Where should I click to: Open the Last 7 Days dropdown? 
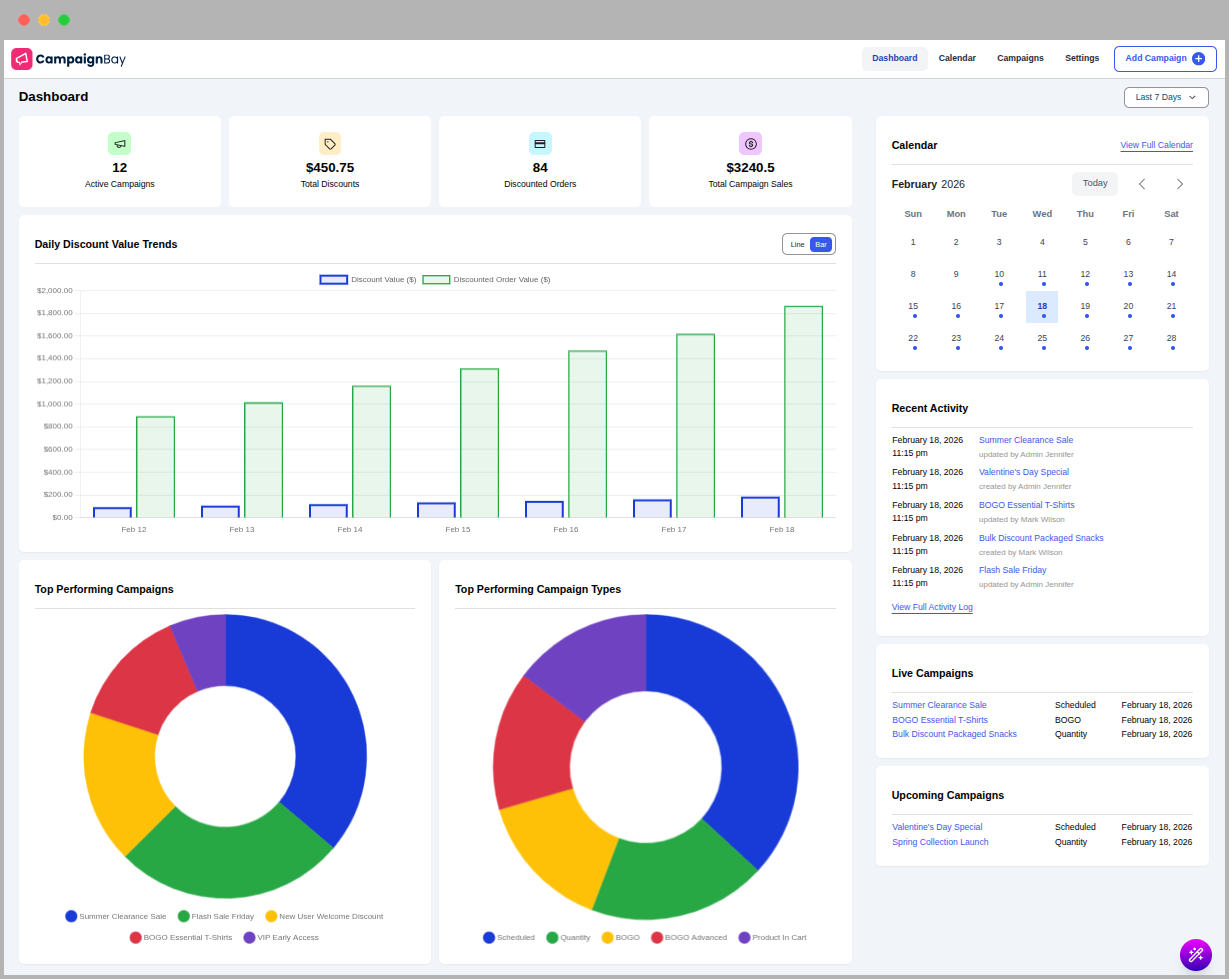point(1166,97)
